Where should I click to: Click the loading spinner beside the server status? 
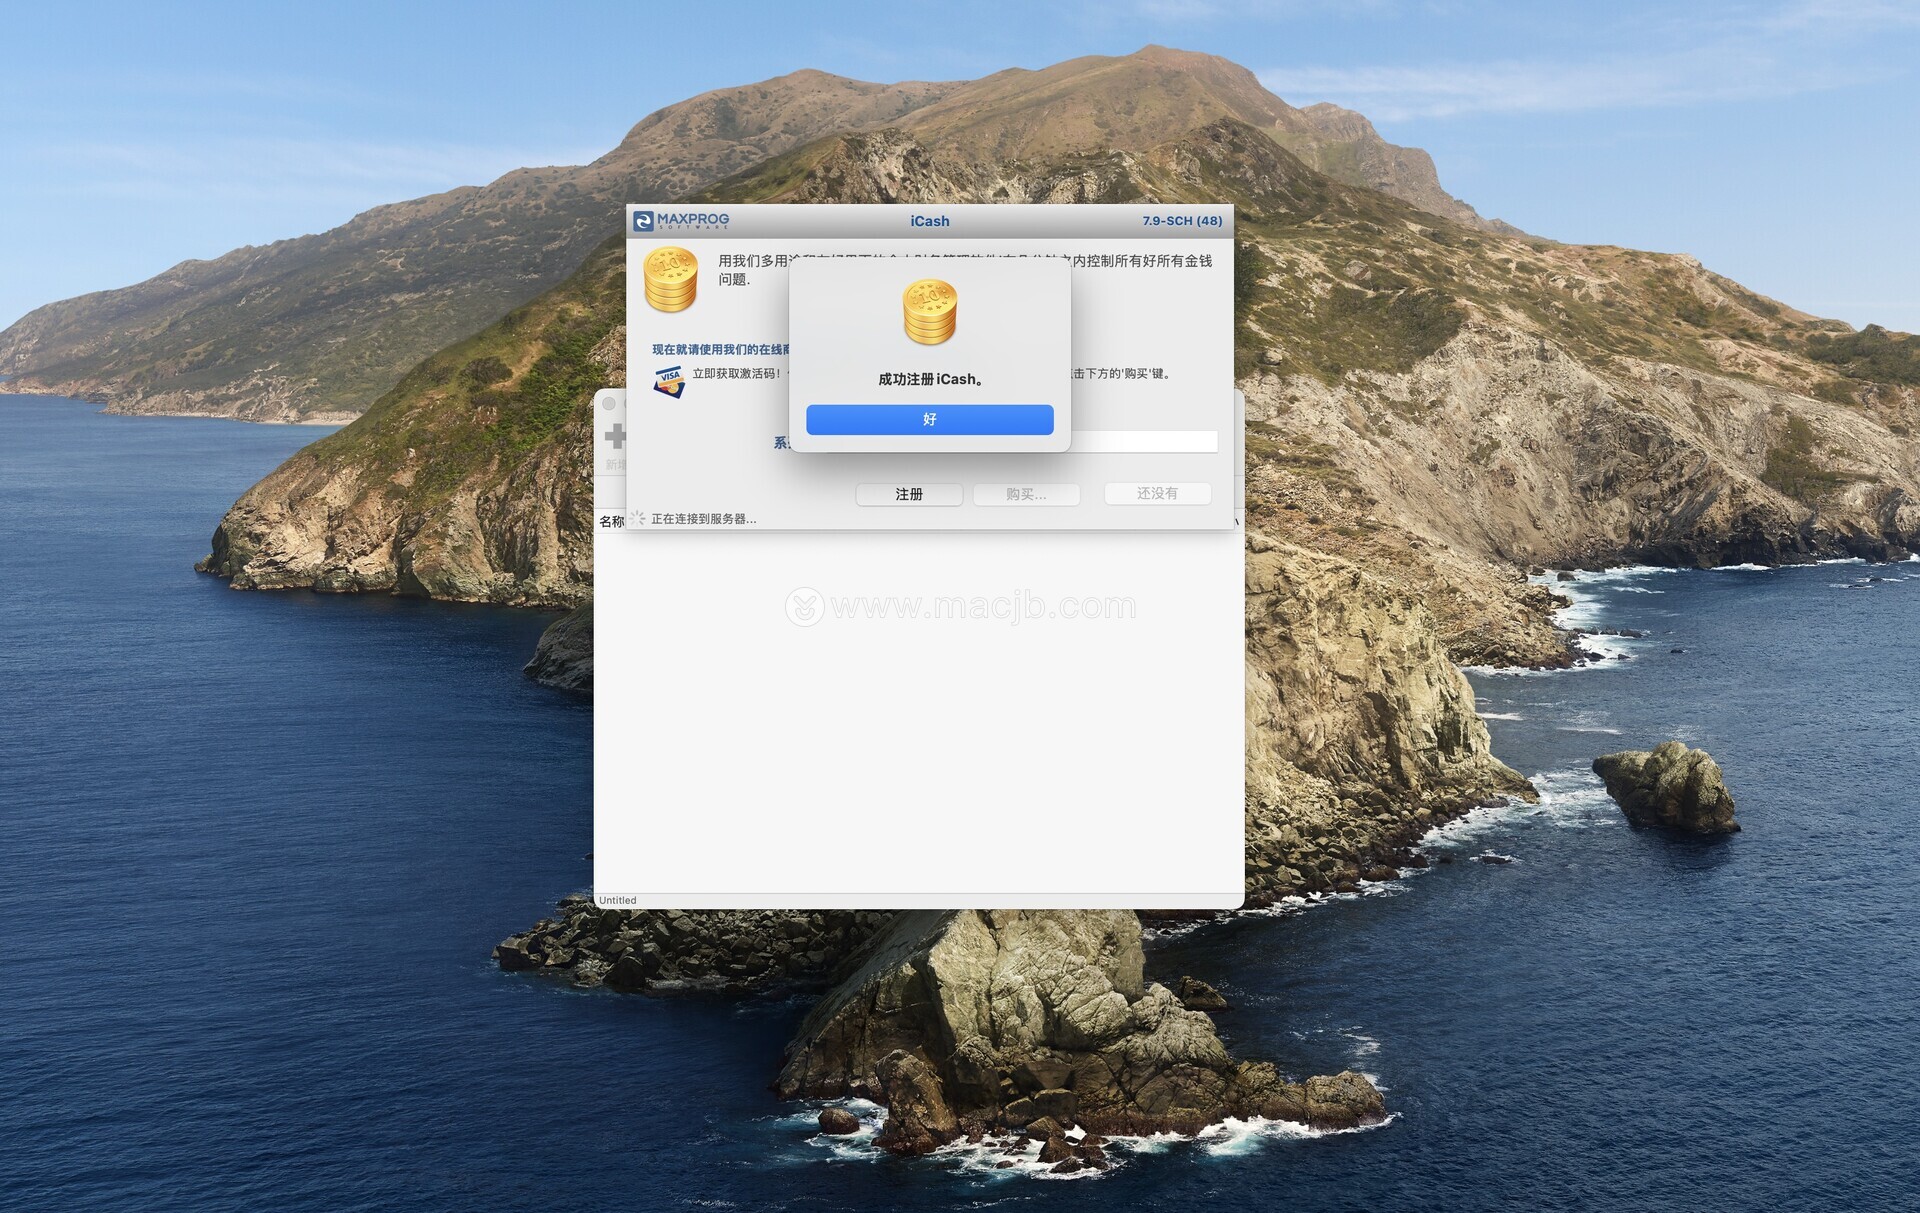coord(638,518)
